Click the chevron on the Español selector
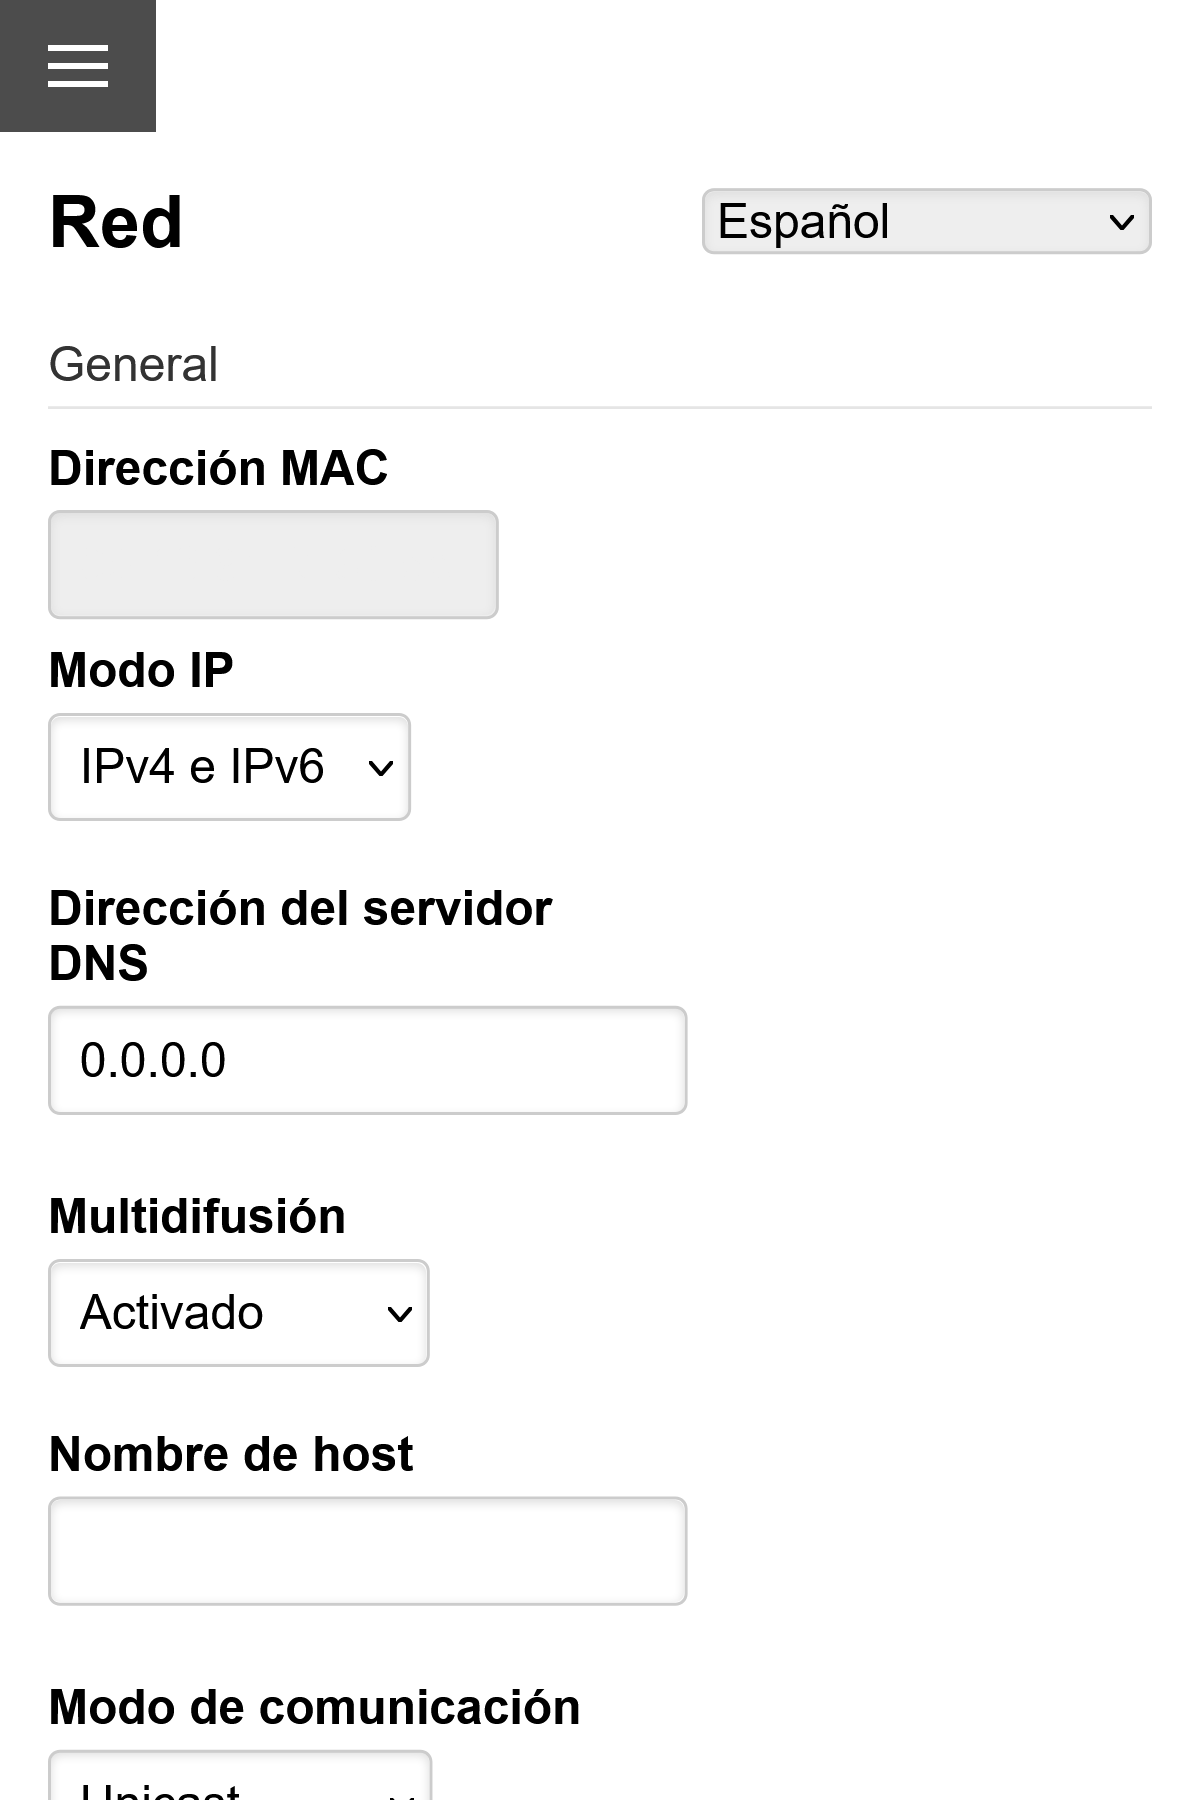Screen dimensions: 1200x1800 pos(1122,220)
